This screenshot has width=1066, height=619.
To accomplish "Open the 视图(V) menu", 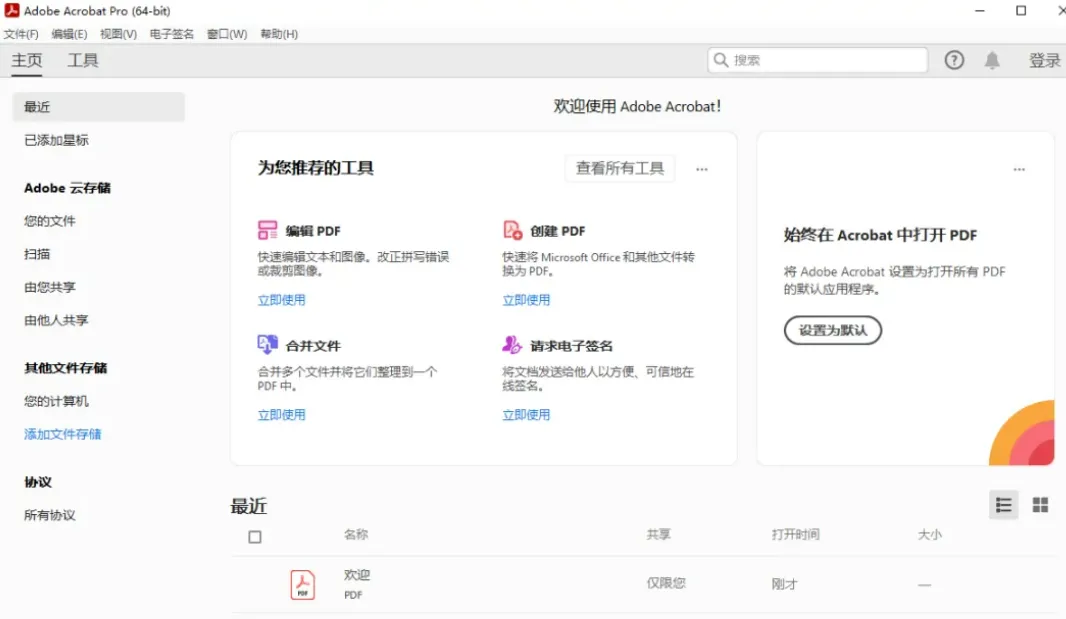I will coord(118,34).
